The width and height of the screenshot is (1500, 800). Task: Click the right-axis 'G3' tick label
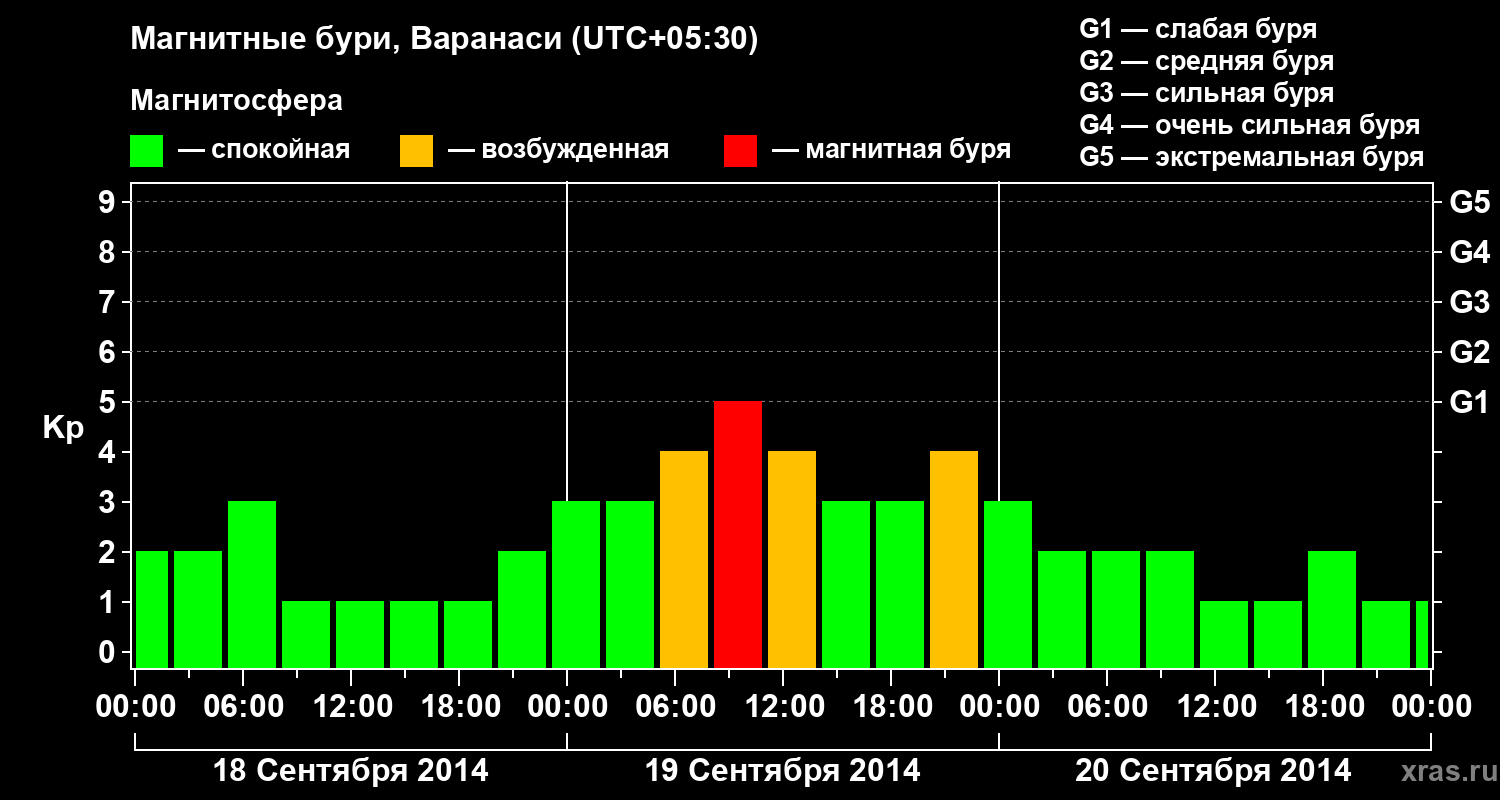[1470, 302]
